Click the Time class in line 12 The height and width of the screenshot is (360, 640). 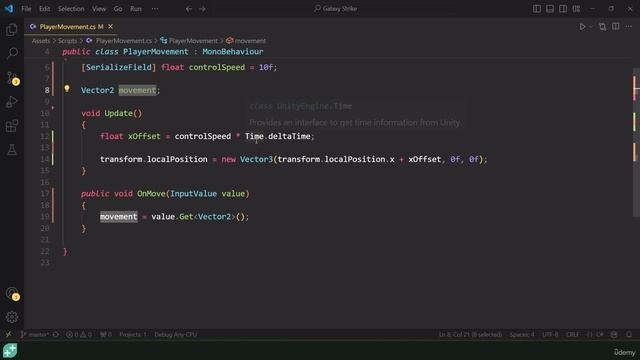[x=254, y=136]
